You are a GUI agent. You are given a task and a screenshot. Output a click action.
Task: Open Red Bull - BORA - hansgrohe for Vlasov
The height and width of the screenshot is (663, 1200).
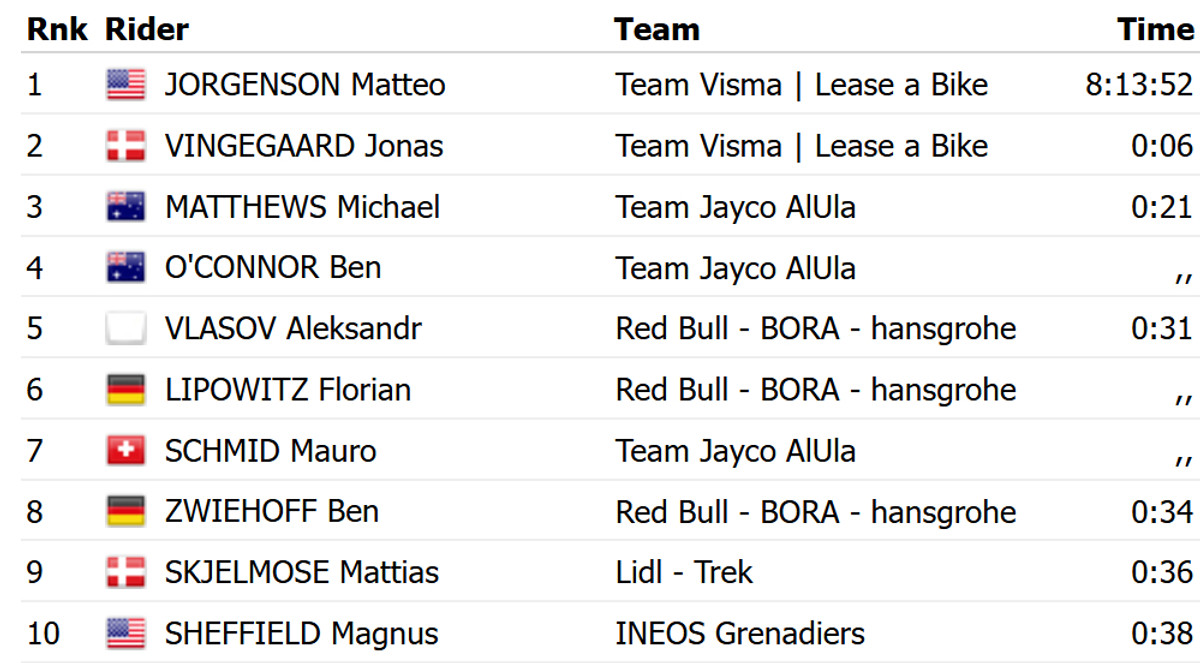(x=815, y=329)
